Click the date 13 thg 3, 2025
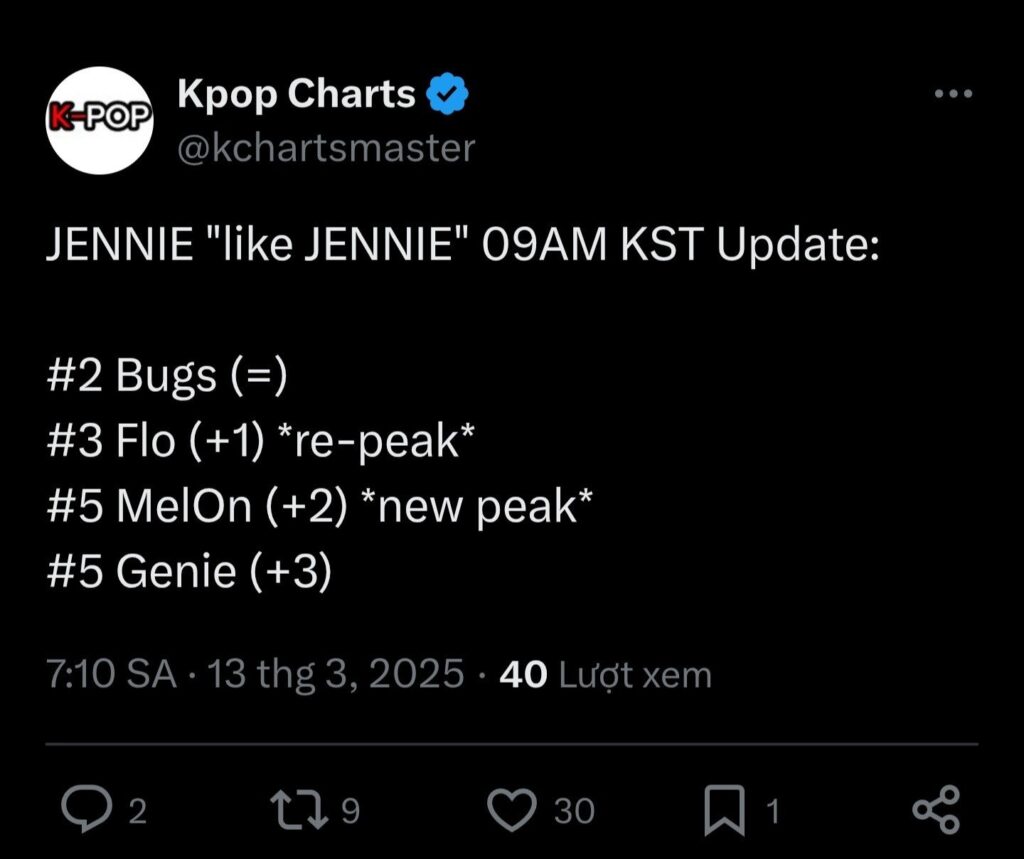Screen dimensions: 1024x859 pyautogui.click(x=335, y=675)
